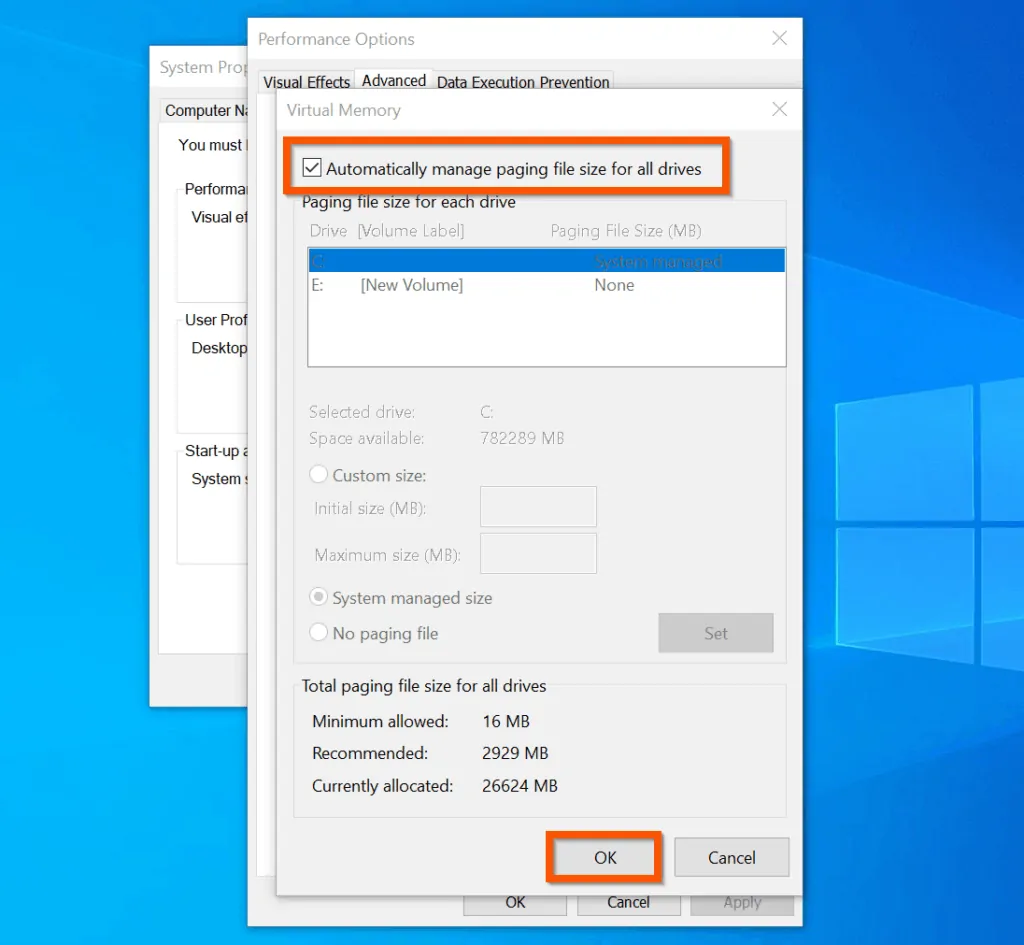Click Cancel in the Virtual Memory dialog
Image resolution: width=1024 pixels, height=945 pixels.
click(731, 857)
